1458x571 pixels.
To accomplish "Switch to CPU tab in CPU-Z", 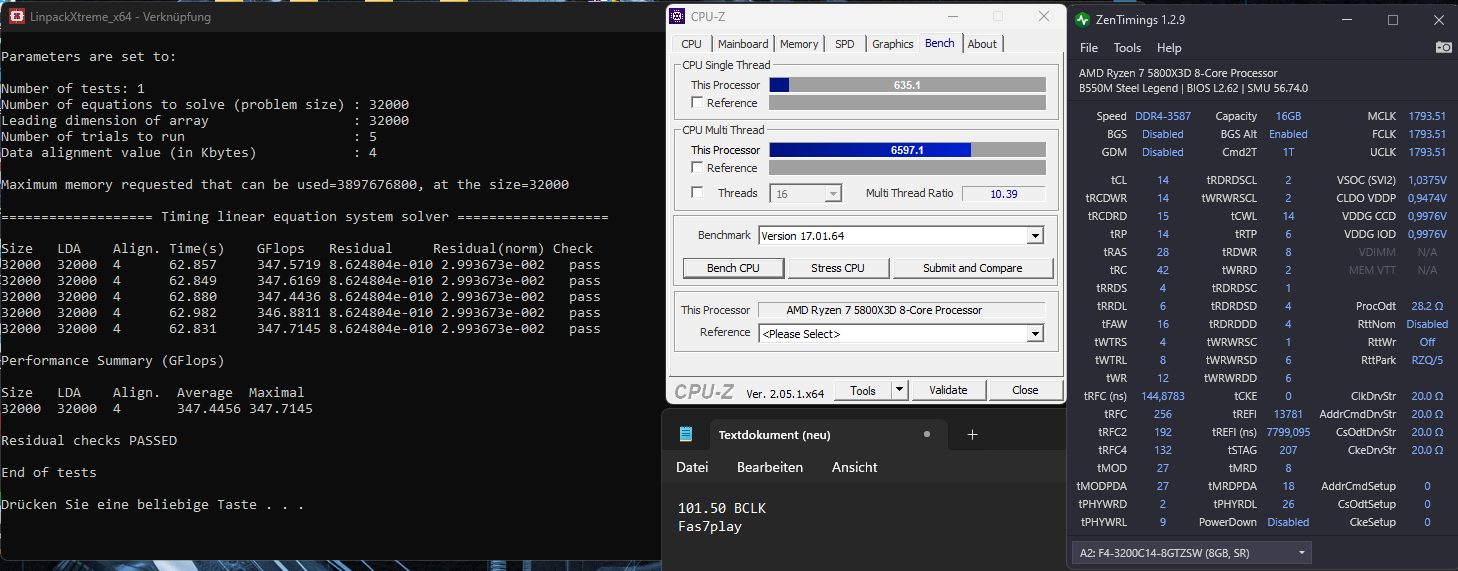I will coord(691,44).
